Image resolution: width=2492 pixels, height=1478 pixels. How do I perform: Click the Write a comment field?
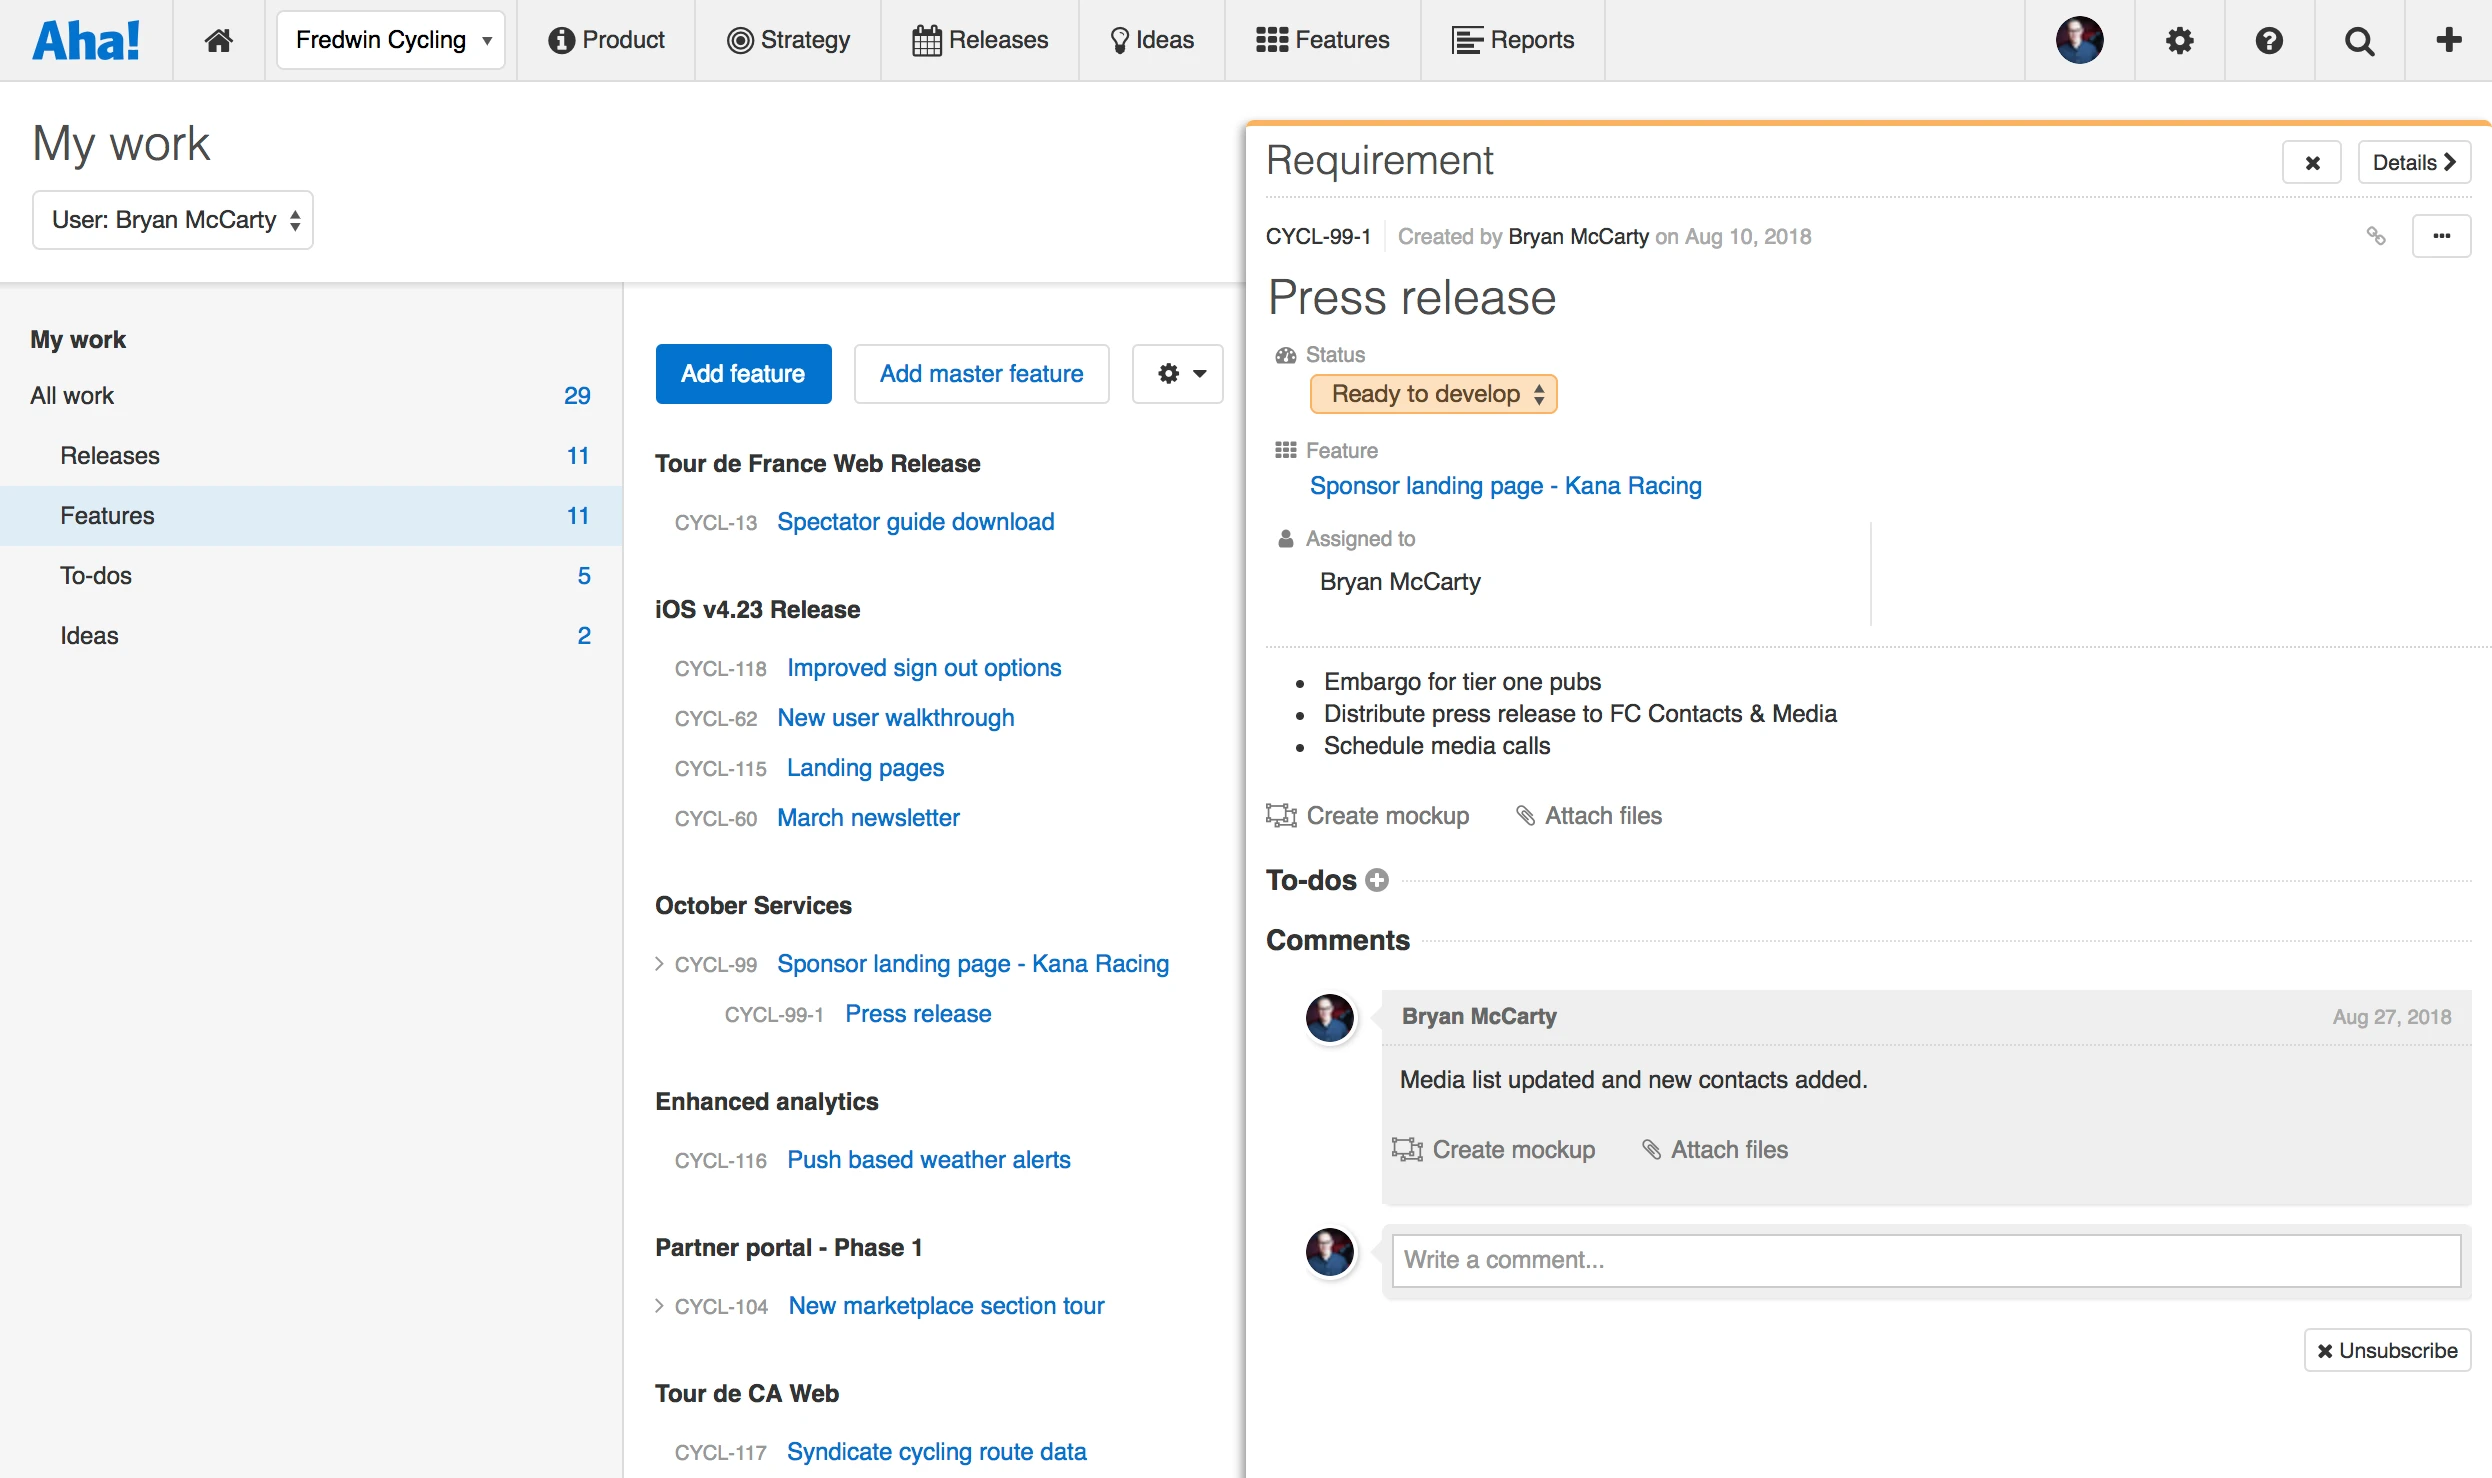[x=1925, y=1260]
